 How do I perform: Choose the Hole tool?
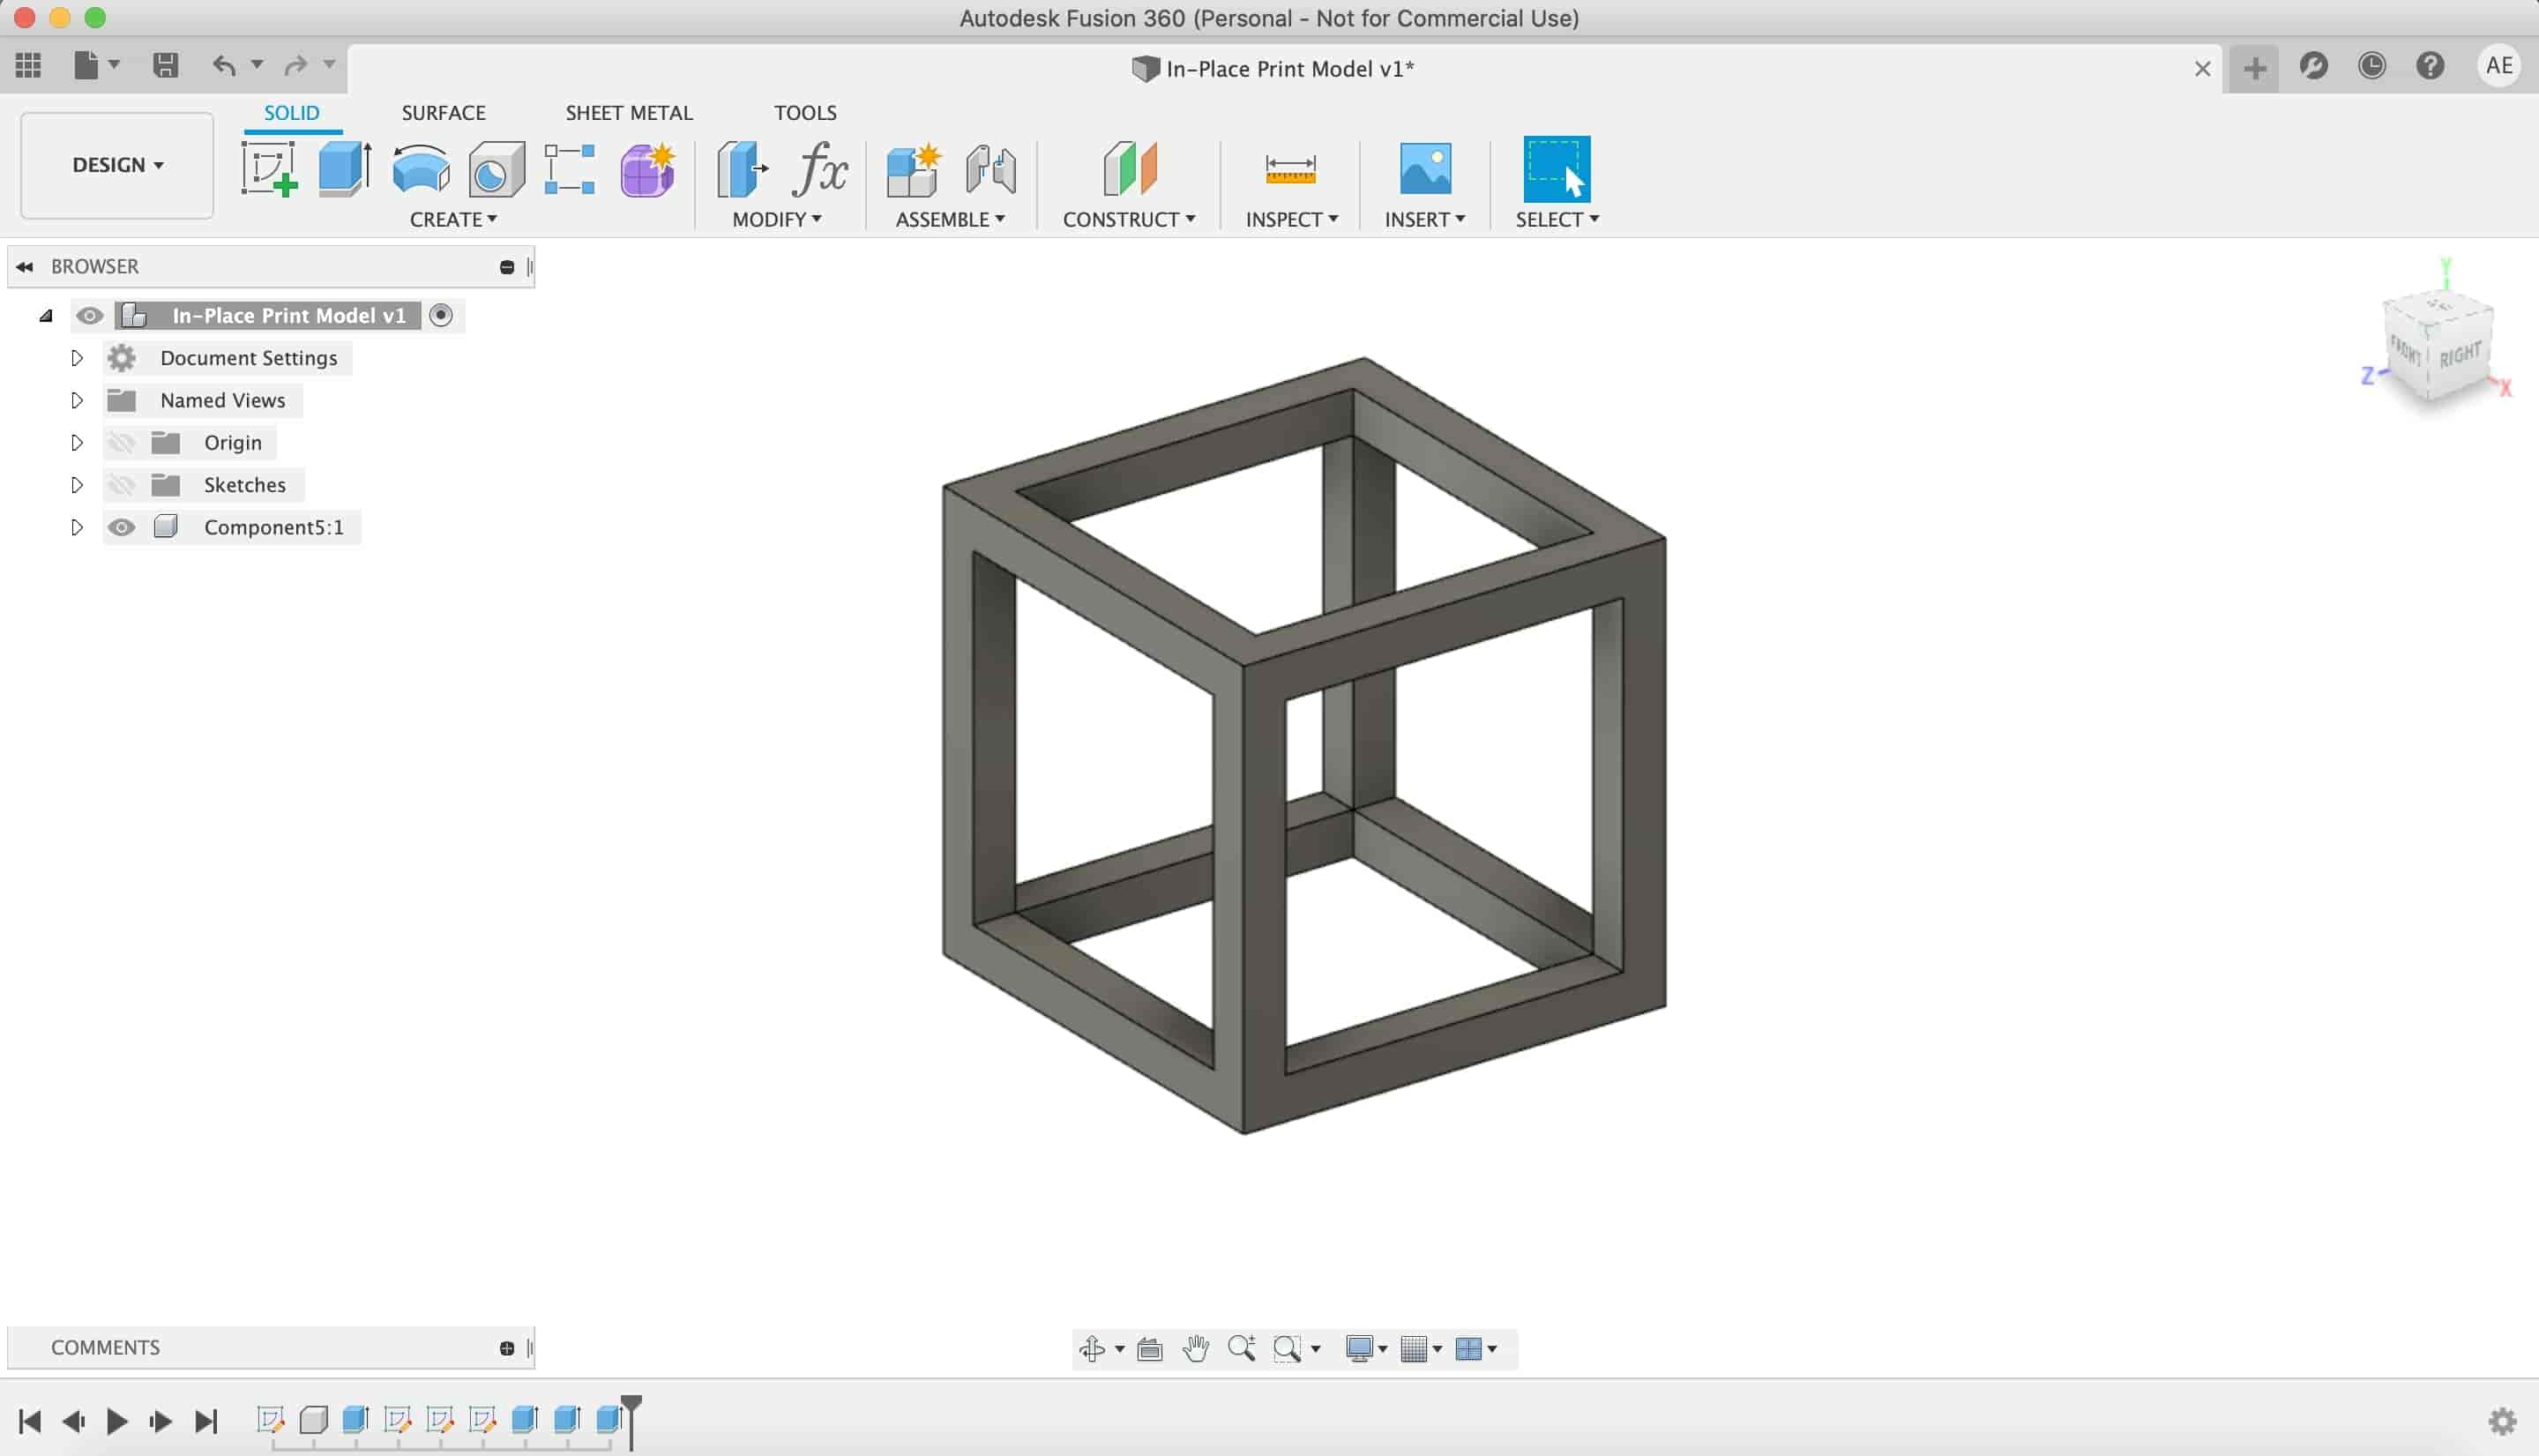[x=496, y=168]
